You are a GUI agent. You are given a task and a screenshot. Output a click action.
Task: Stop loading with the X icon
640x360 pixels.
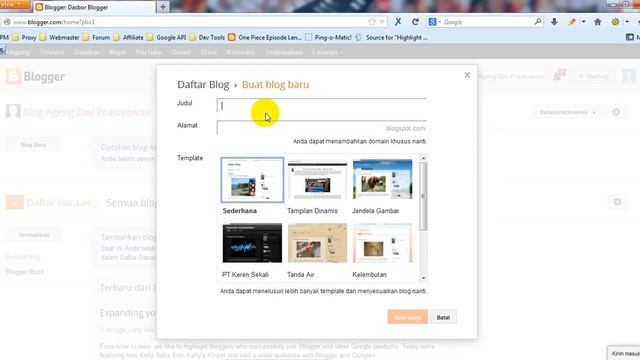398,22
